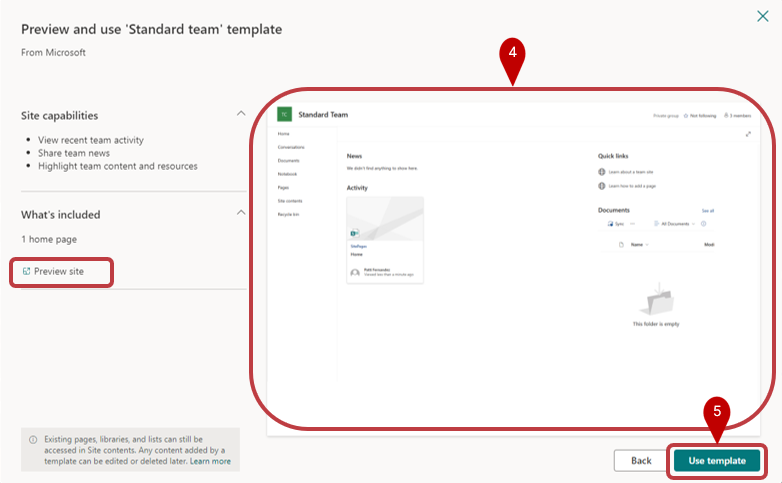782x483 pixels.
Task: Open the All Documents view dropdown
Action: tap(675, 224)
